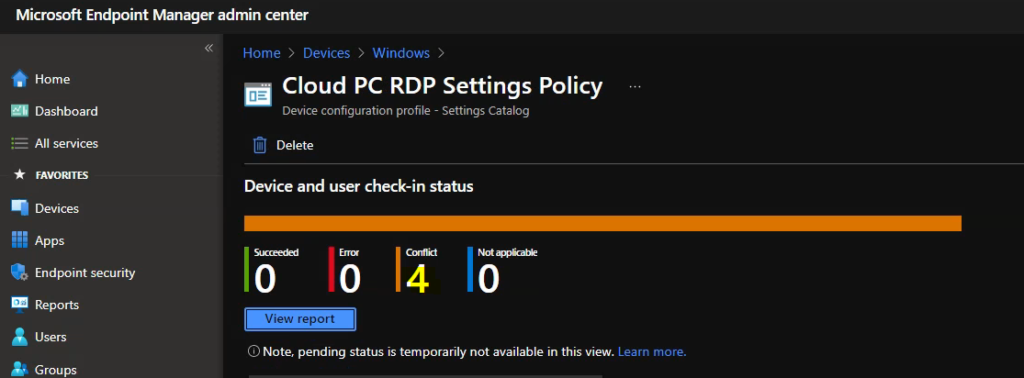
Task: Click the Devices icon in sidebar
Action: [x=20, y=208]
